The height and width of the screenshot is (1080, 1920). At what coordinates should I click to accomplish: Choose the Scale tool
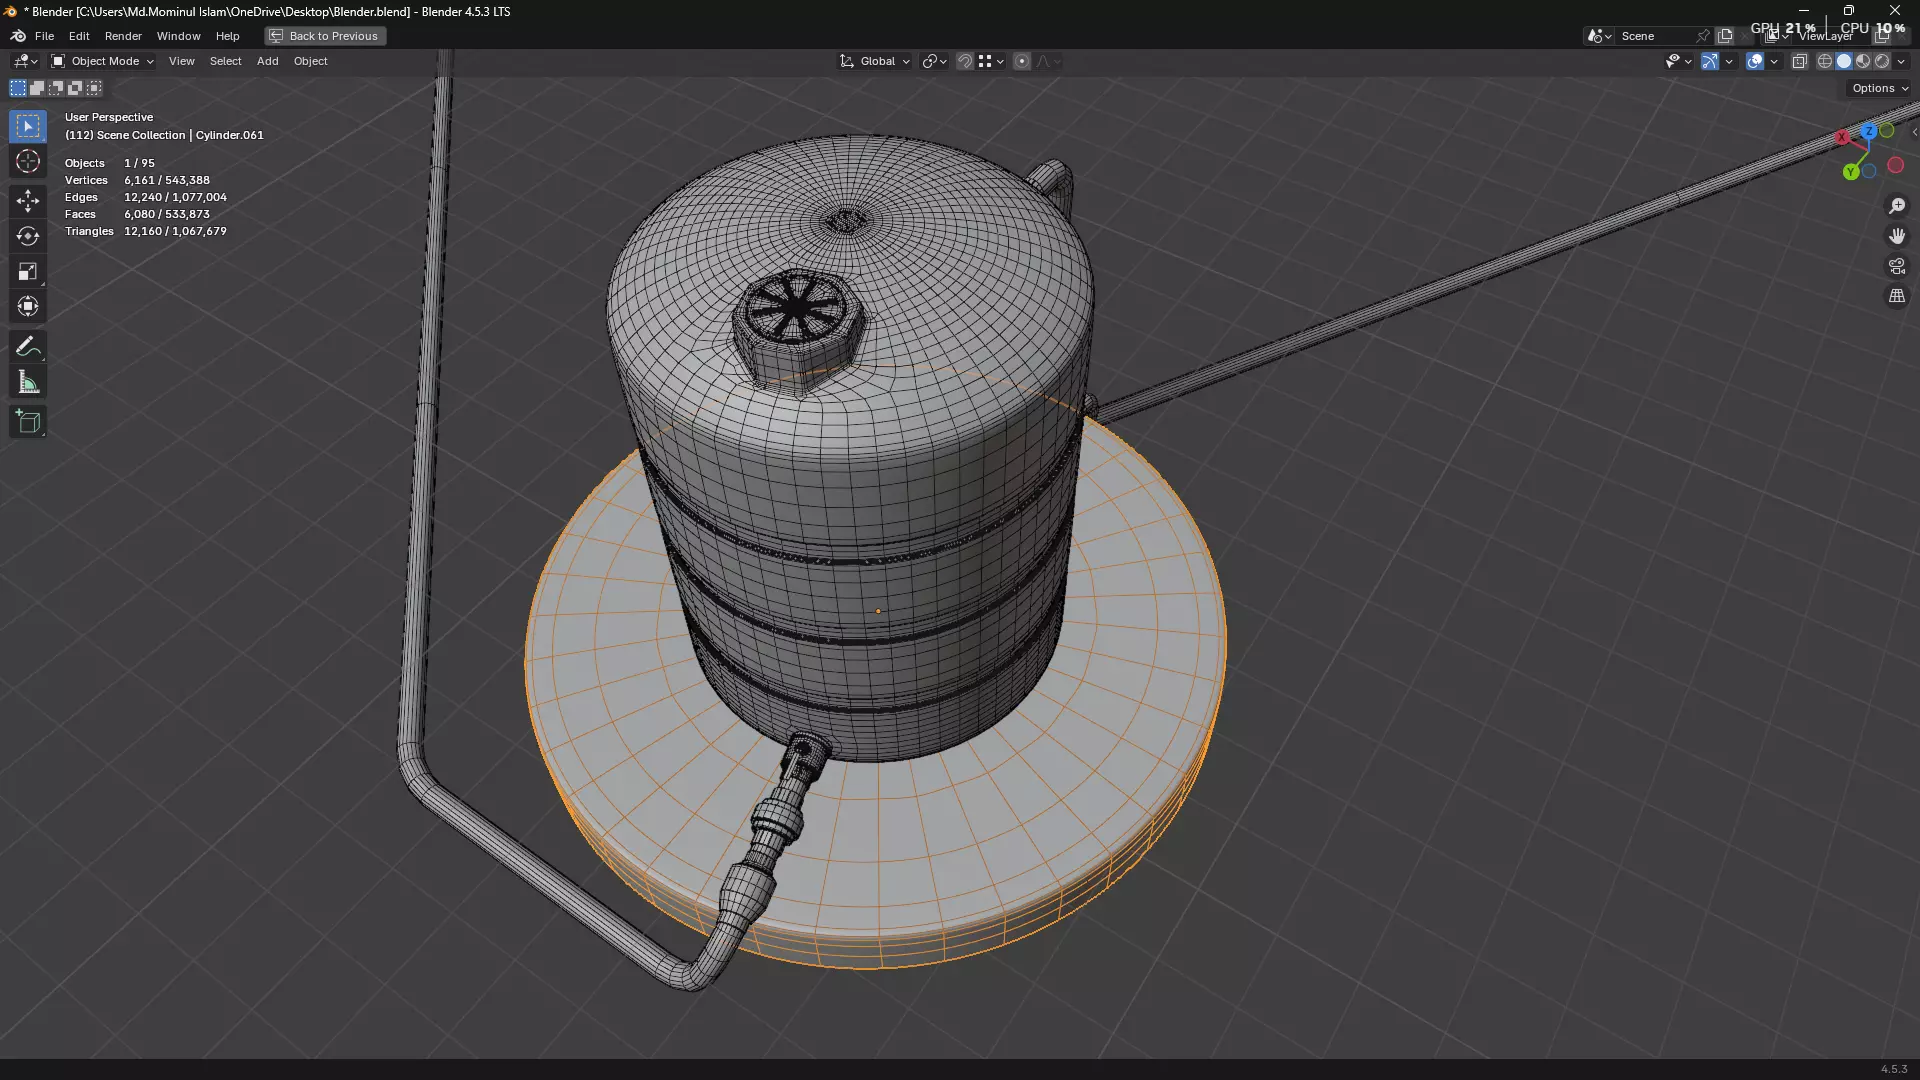click(x=28, y=271)
